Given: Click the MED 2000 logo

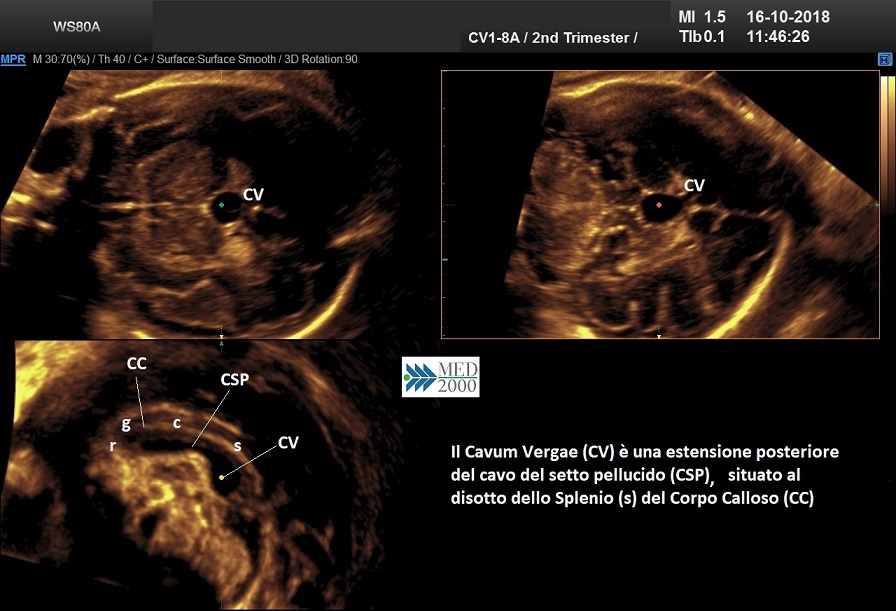Looking at the screenshot, I should tap(440, 377).
